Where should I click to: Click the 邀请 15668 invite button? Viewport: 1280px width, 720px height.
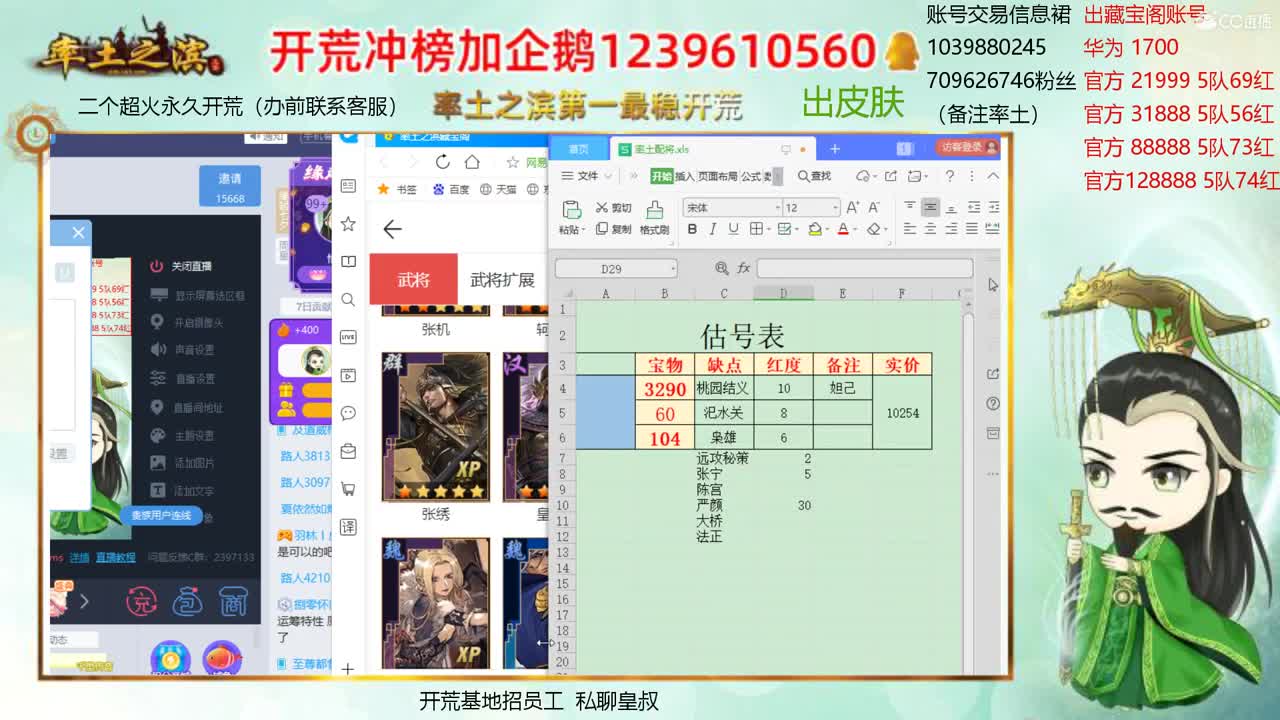[230, 186]
